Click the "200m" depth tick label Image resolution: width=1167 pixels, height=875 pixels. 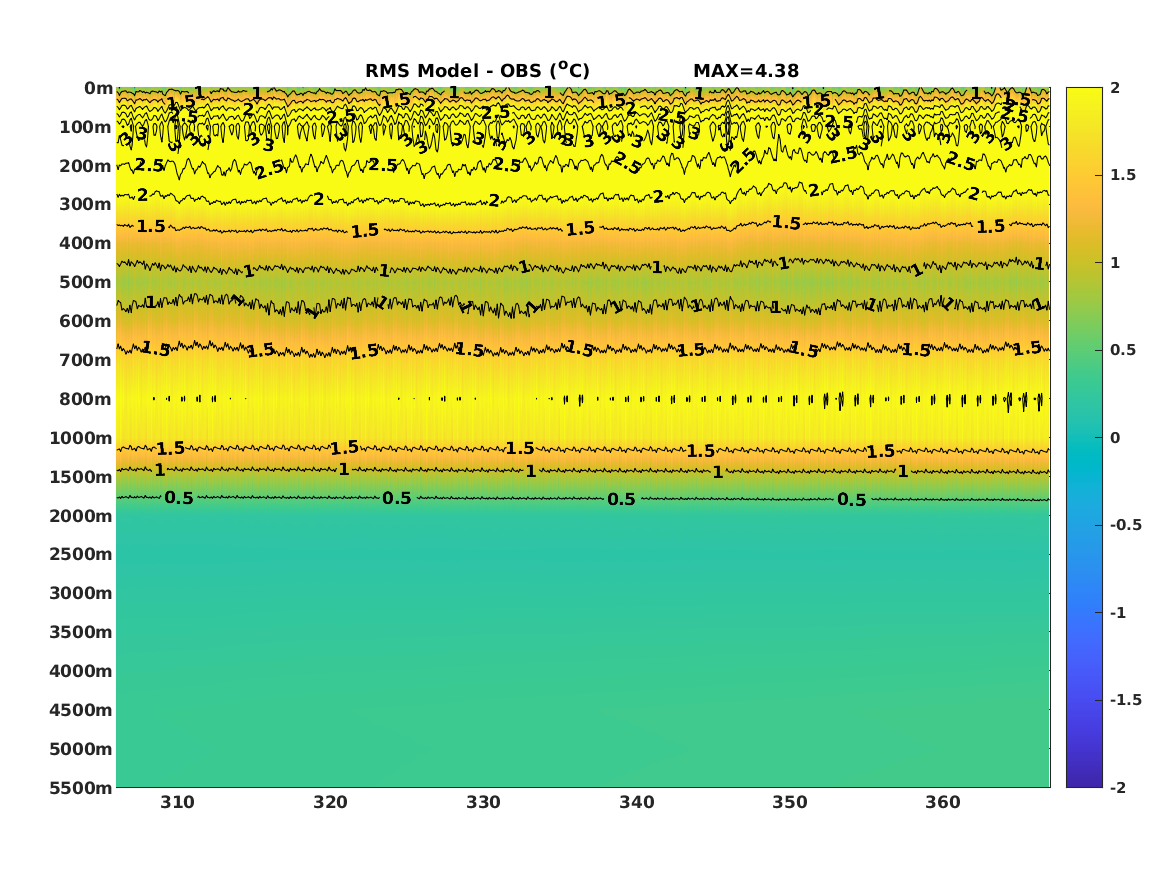(x=86, y=166)
